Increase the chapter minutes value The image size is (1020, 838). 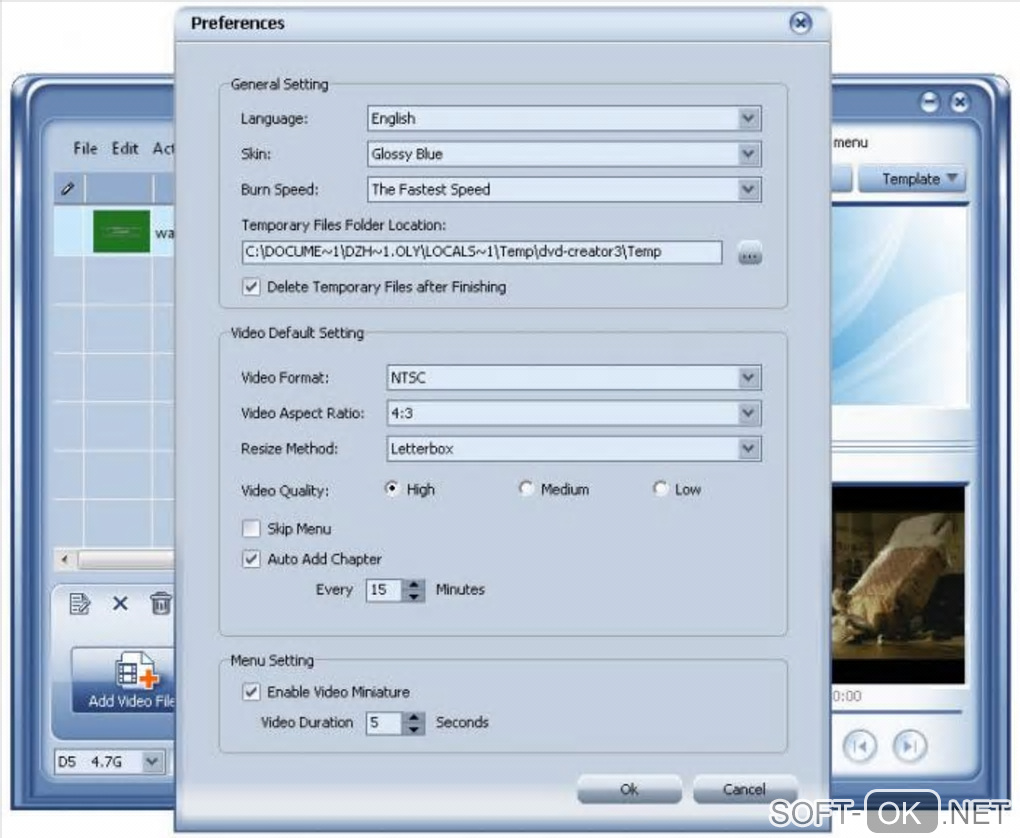coord(414,584)
